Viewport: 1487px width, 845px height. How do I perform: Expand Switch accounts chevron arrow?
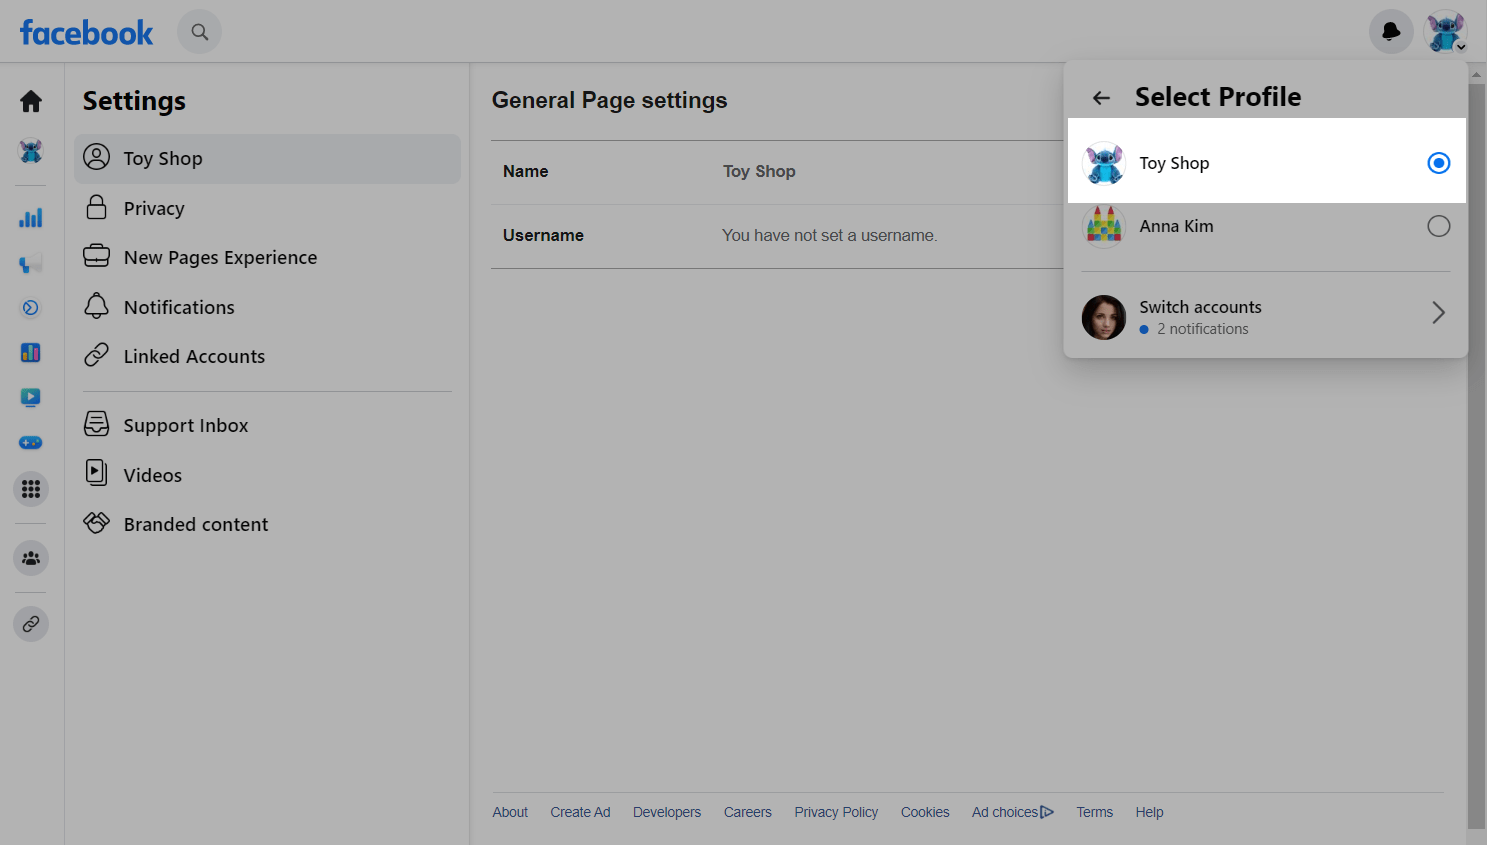click(1438, 313)
